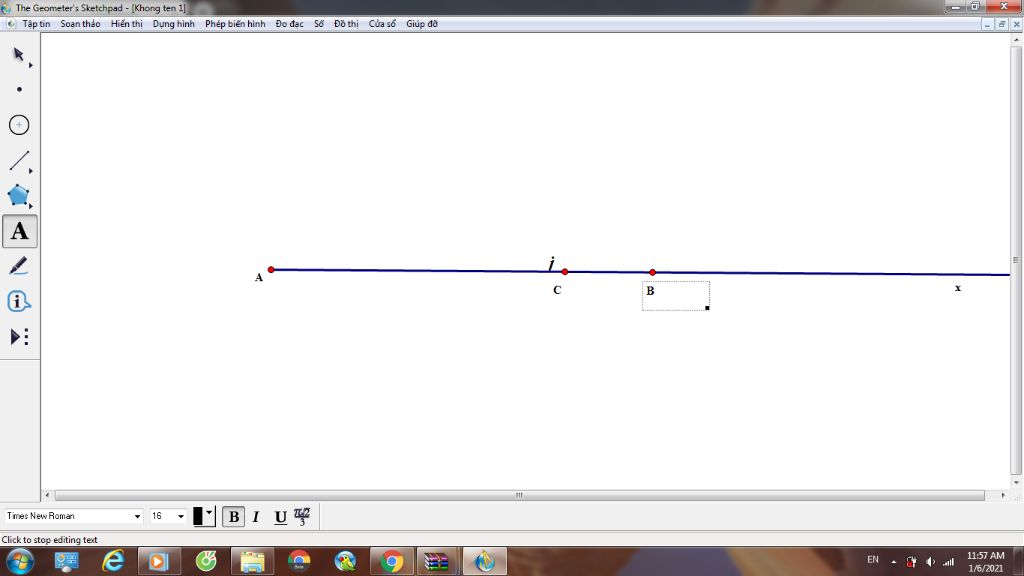
Task: Click red point A on the line
Action: pos(271,270)
